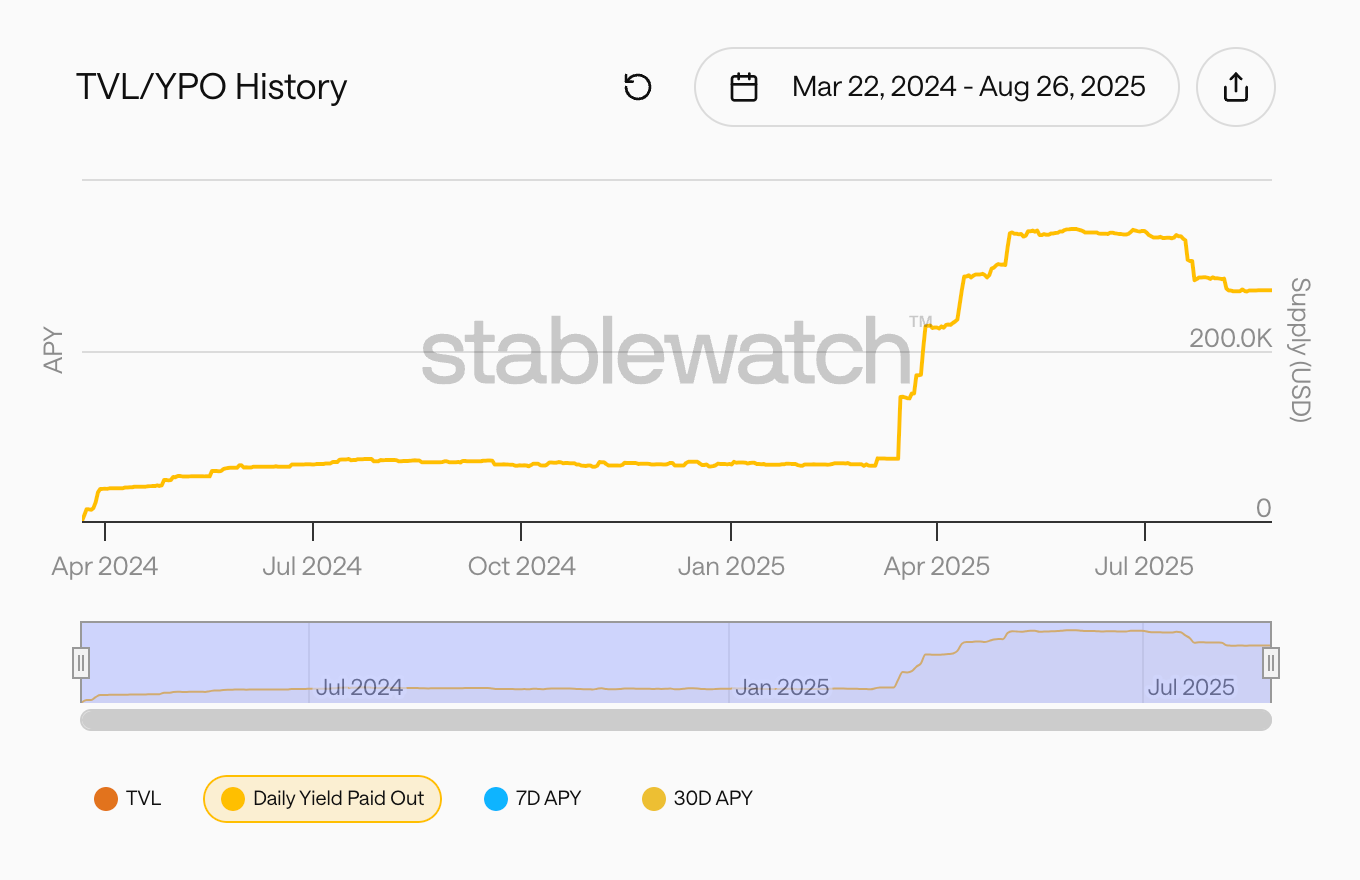Click the TVL/YPO History heading
The height and width of the screenshot is (880, 1360).
click(211, 87)
